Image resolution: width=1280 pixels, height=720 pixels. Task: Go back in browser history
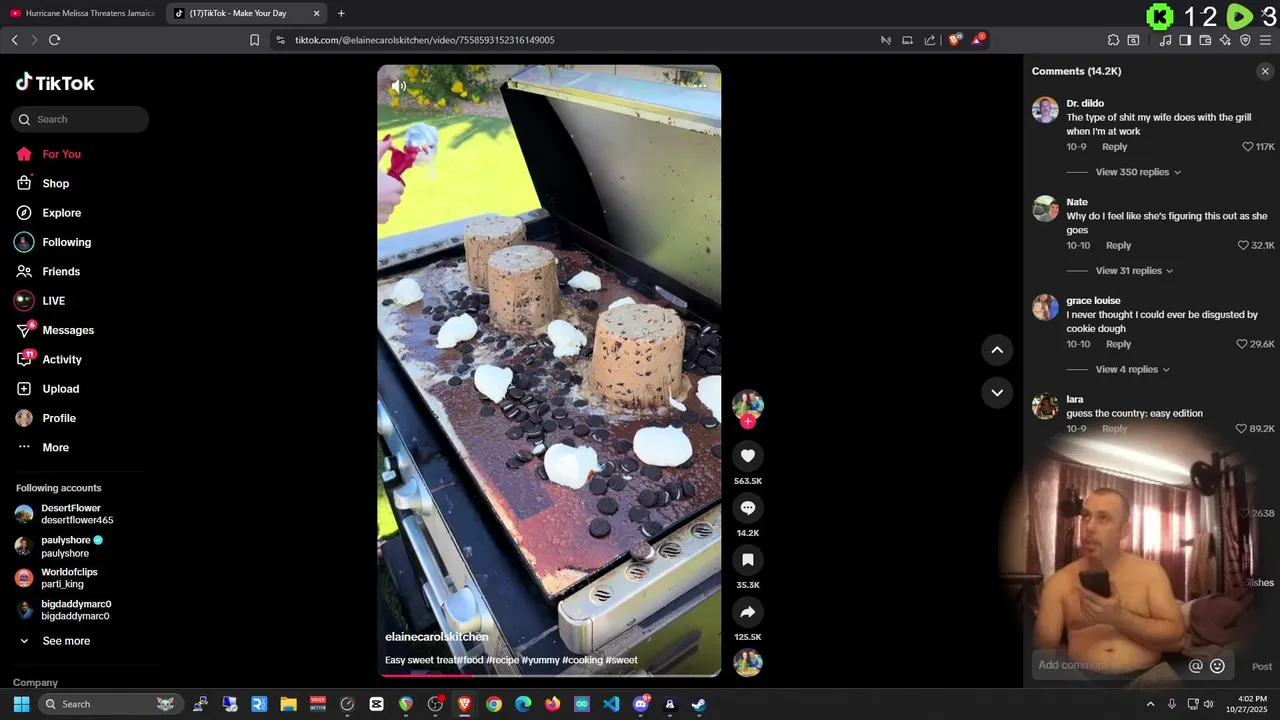click(x=14, y=40)
